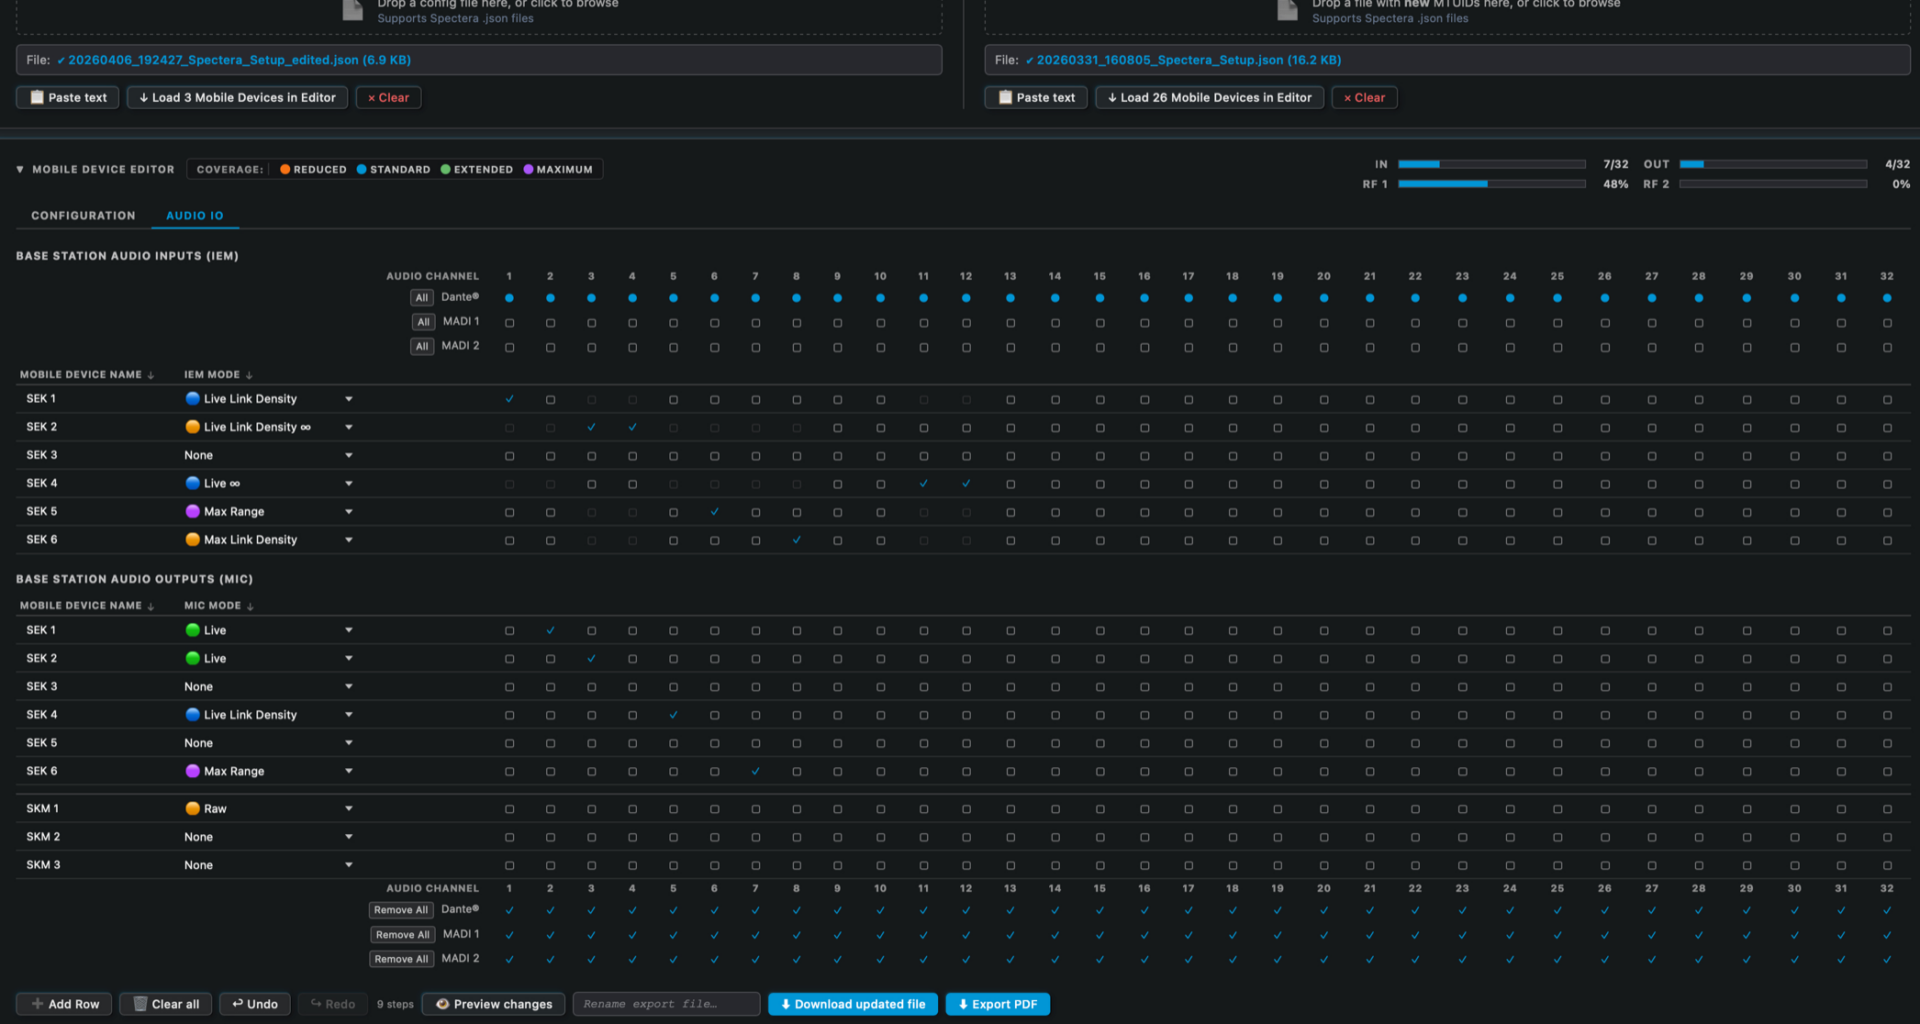
Task: Click the Undo arrow button
Action: click(x=255, y=1004)
